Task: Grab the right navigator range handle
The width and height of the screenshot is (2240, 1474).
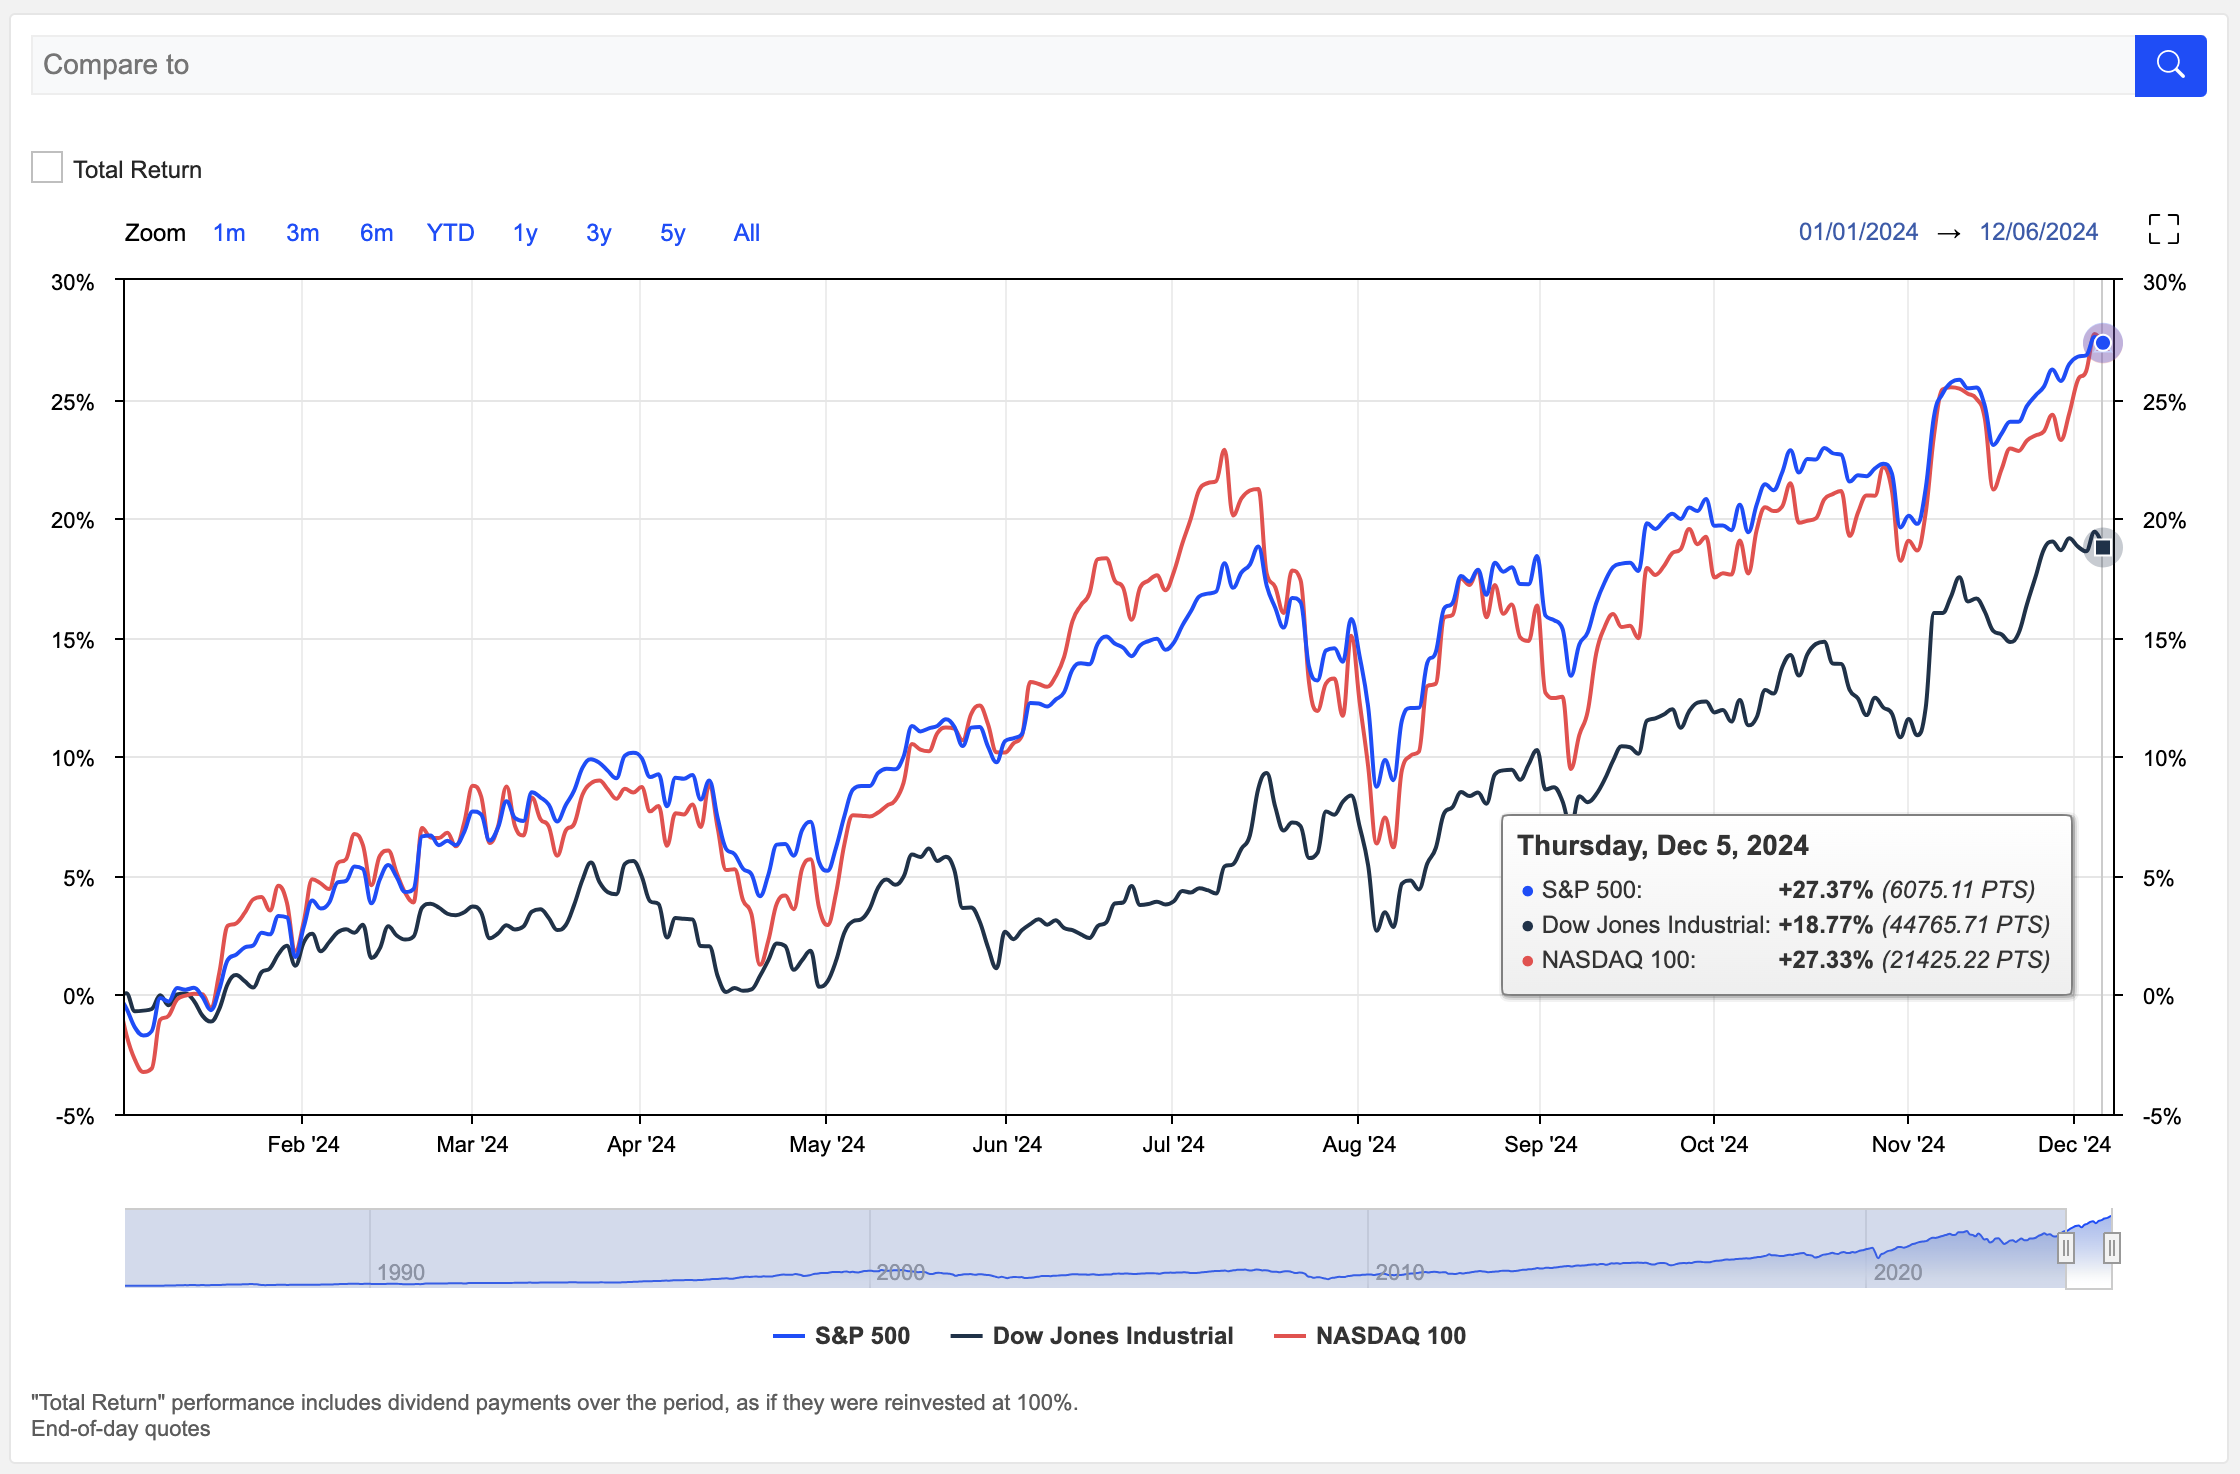Action: (x=2112, y=1248)
